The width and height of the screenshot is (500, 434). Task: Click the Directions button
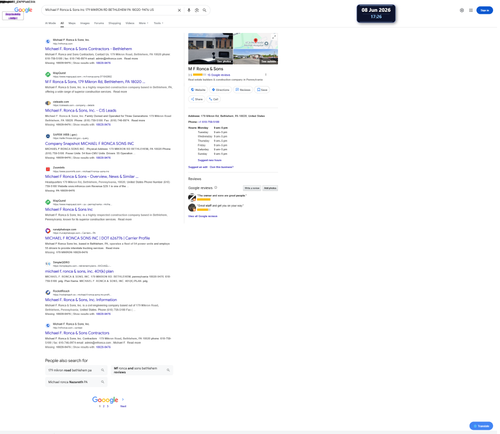point(221,90)
